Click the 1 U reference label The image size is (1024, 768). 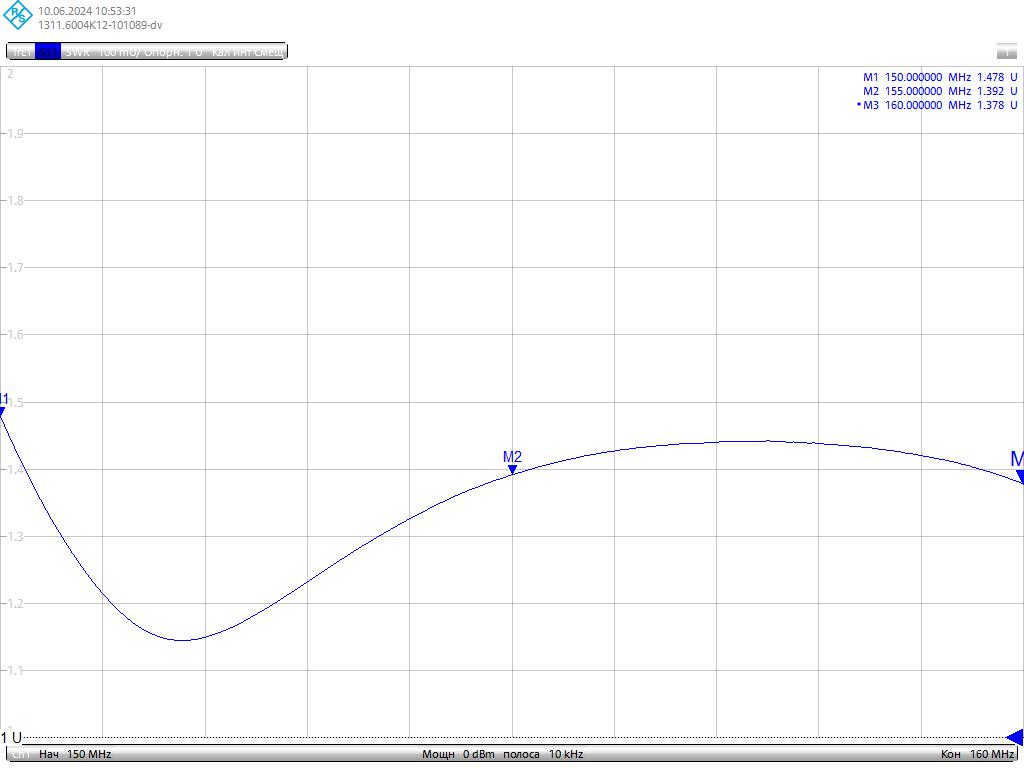[x=11, y=738]
